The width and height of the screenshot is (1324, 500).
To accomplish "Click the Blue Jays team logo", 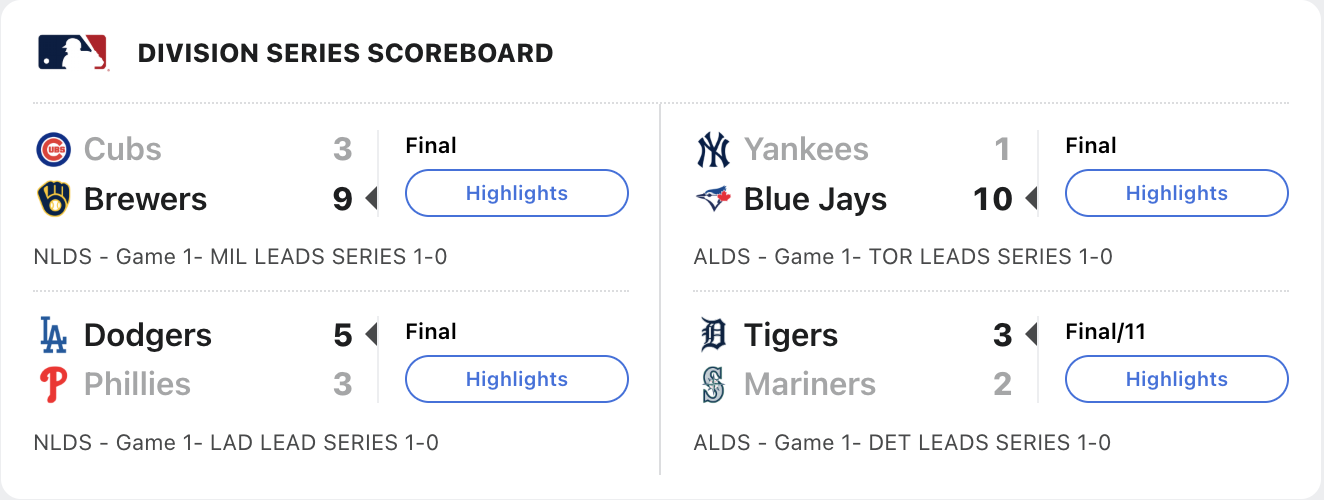I will coord(713,199).
